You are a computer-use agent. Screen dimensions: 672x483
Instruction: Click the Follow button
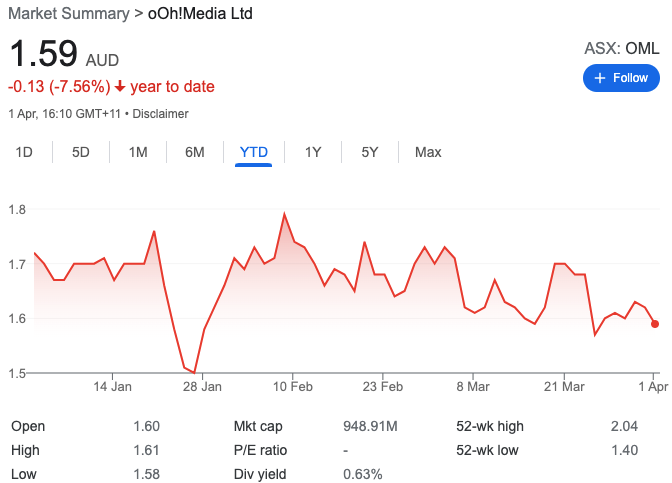[621, 78]
